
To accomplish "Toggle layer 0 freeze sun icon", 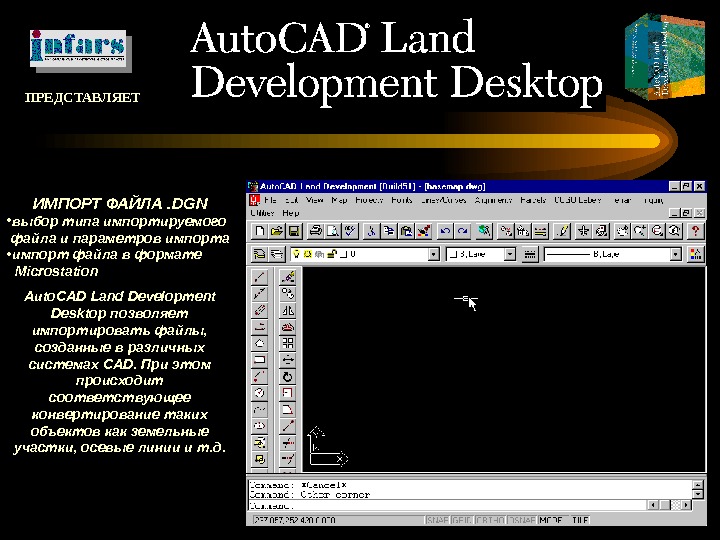I will 307,254.
